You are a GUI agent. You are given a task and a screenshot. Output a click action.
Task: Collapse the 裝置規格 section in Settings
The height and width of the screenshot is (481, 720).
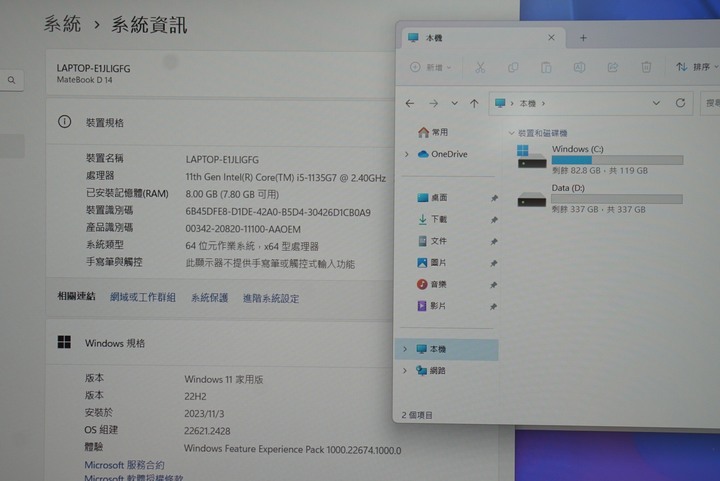pyautogui.click(x=220, y=123)
